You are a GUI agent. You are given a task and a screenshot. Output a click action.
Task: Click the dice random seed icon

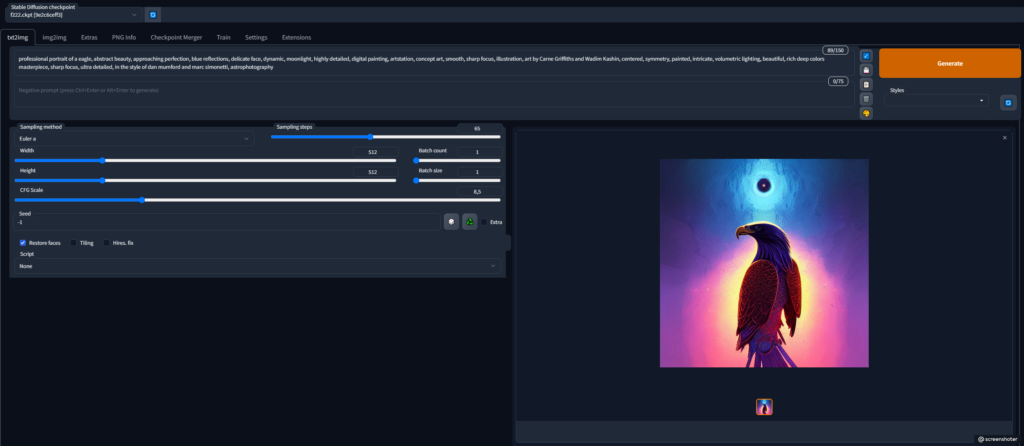[451, 221]
